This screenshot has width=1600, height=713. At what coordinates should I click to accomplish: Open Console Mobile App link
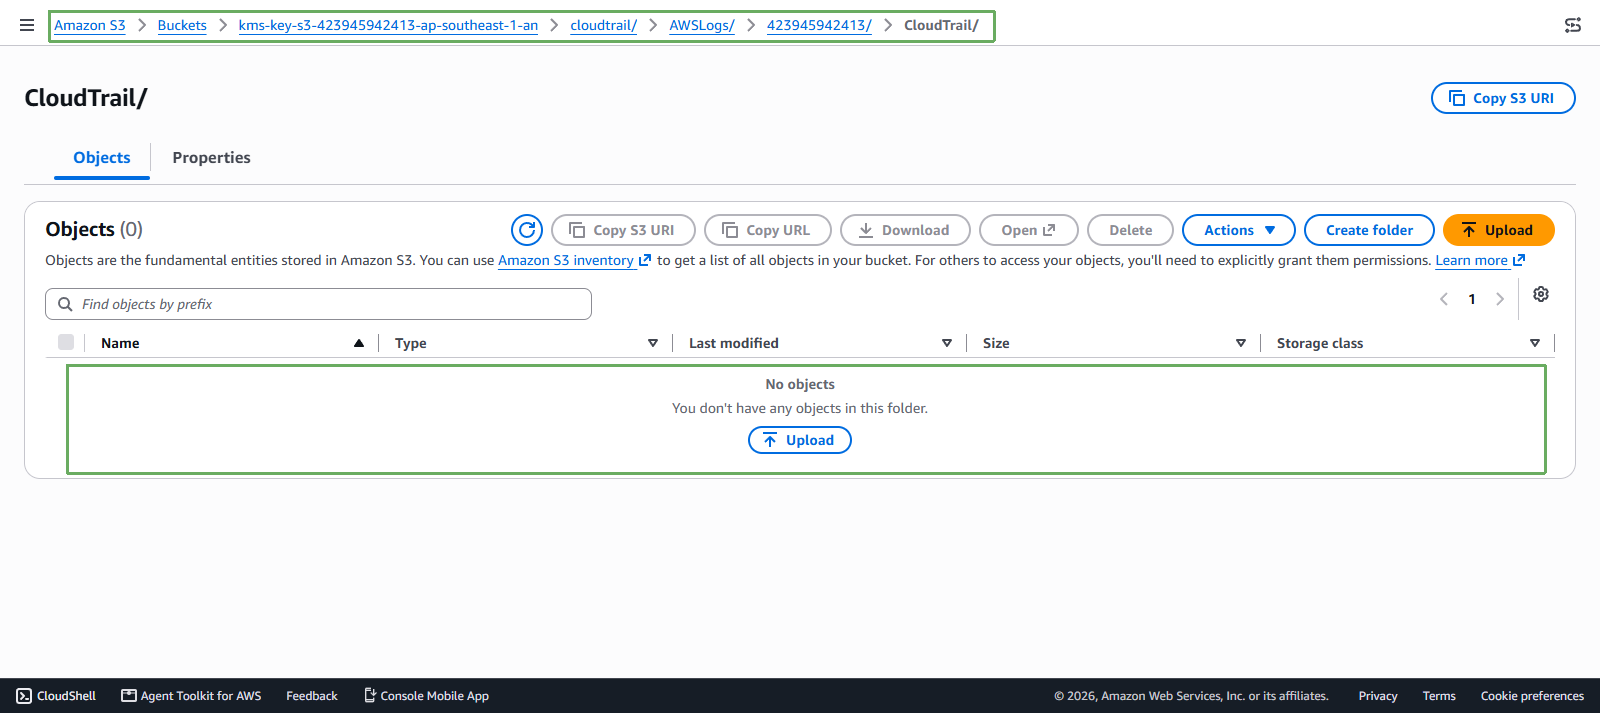(x=426, y=696)
